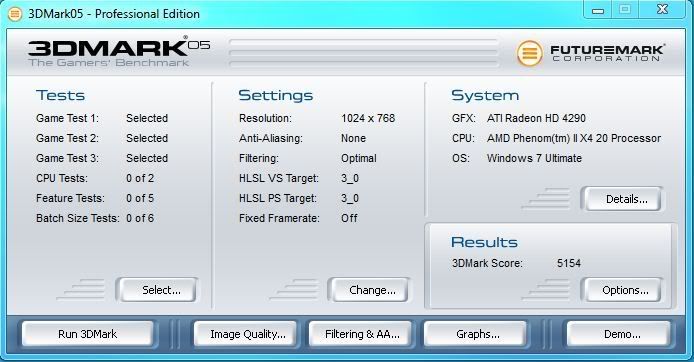Click the Settings section heading

point(275,95)
